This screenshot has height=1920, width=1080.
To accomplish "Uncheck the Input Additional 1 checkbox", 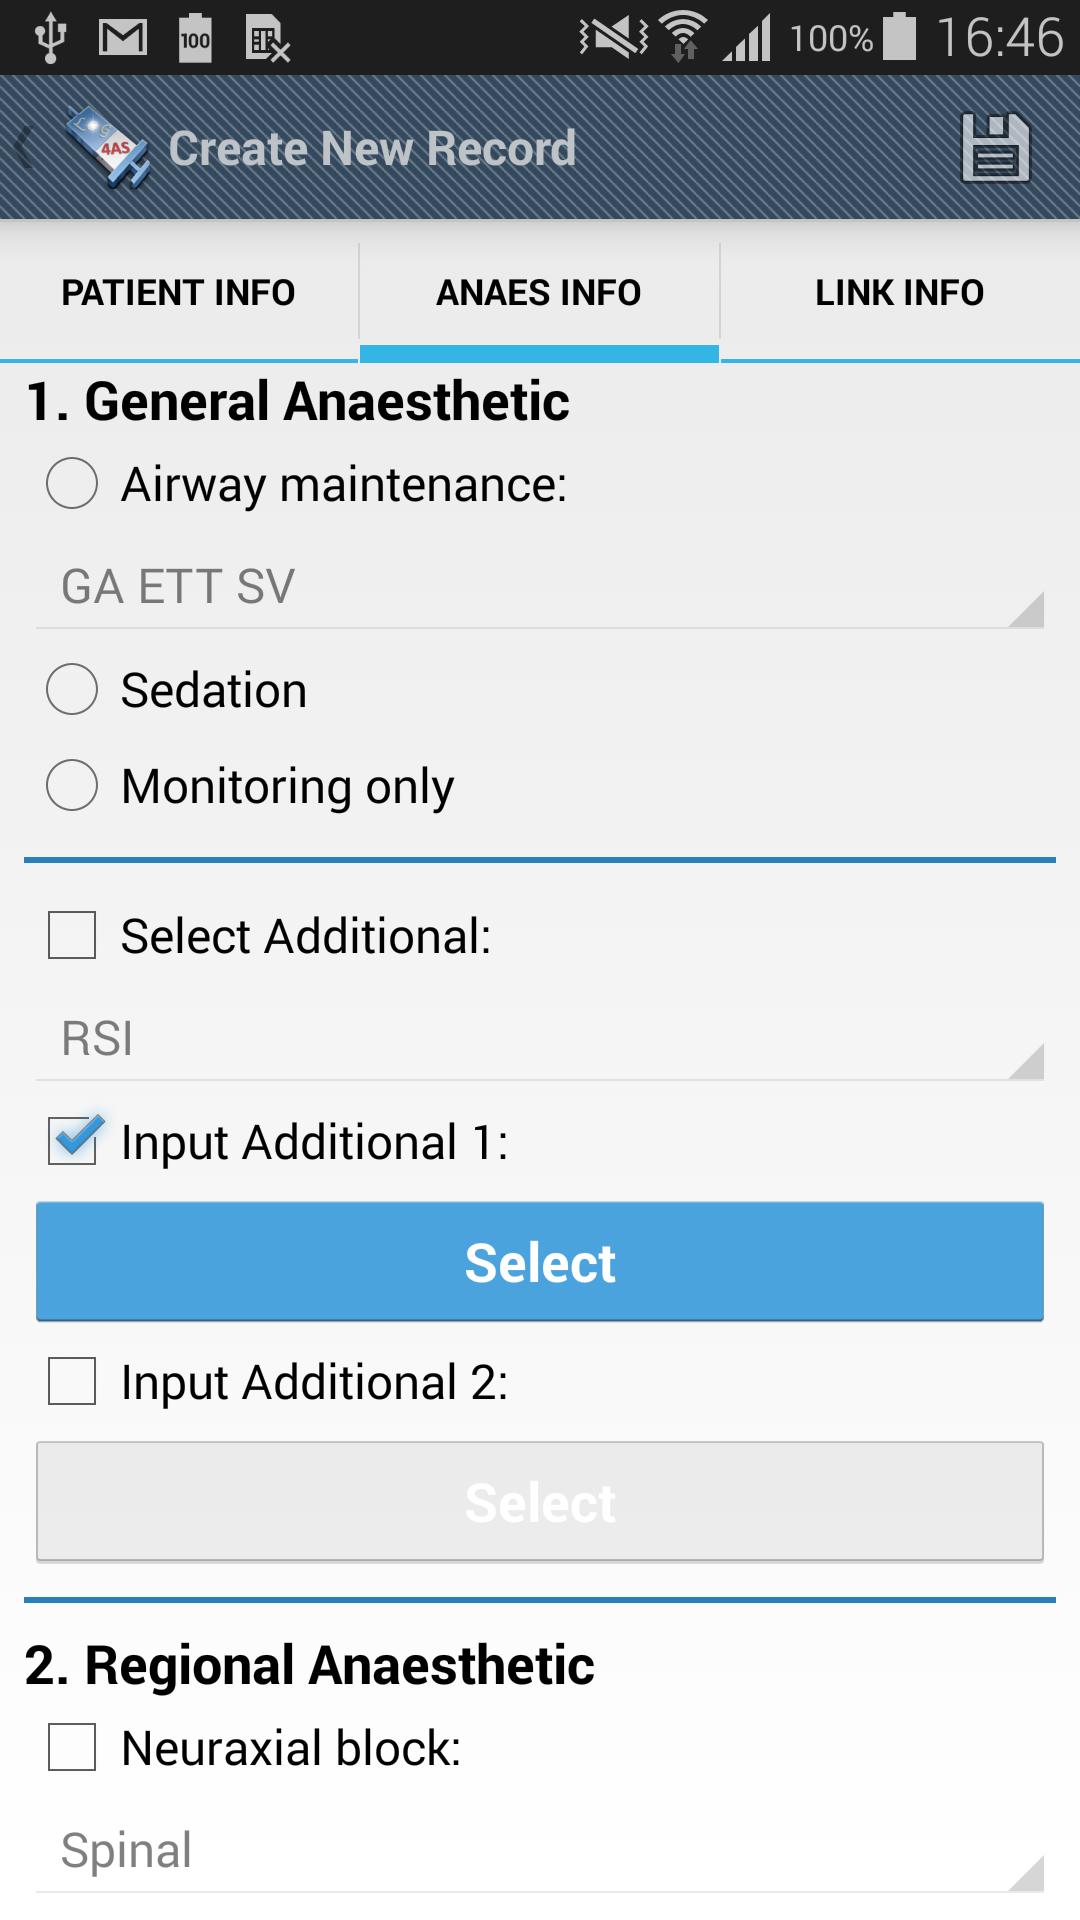I will click(72, 1141).
